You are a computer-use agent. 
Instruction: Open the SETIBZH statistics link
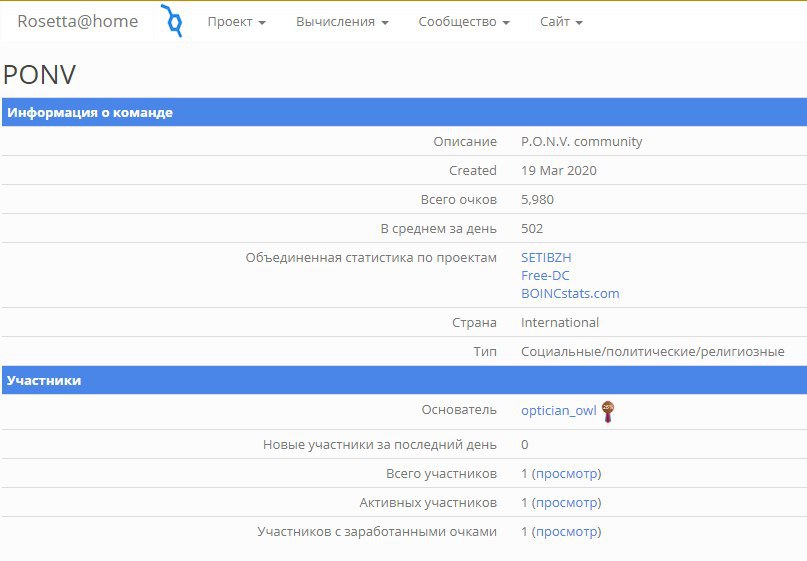(546, 257)
